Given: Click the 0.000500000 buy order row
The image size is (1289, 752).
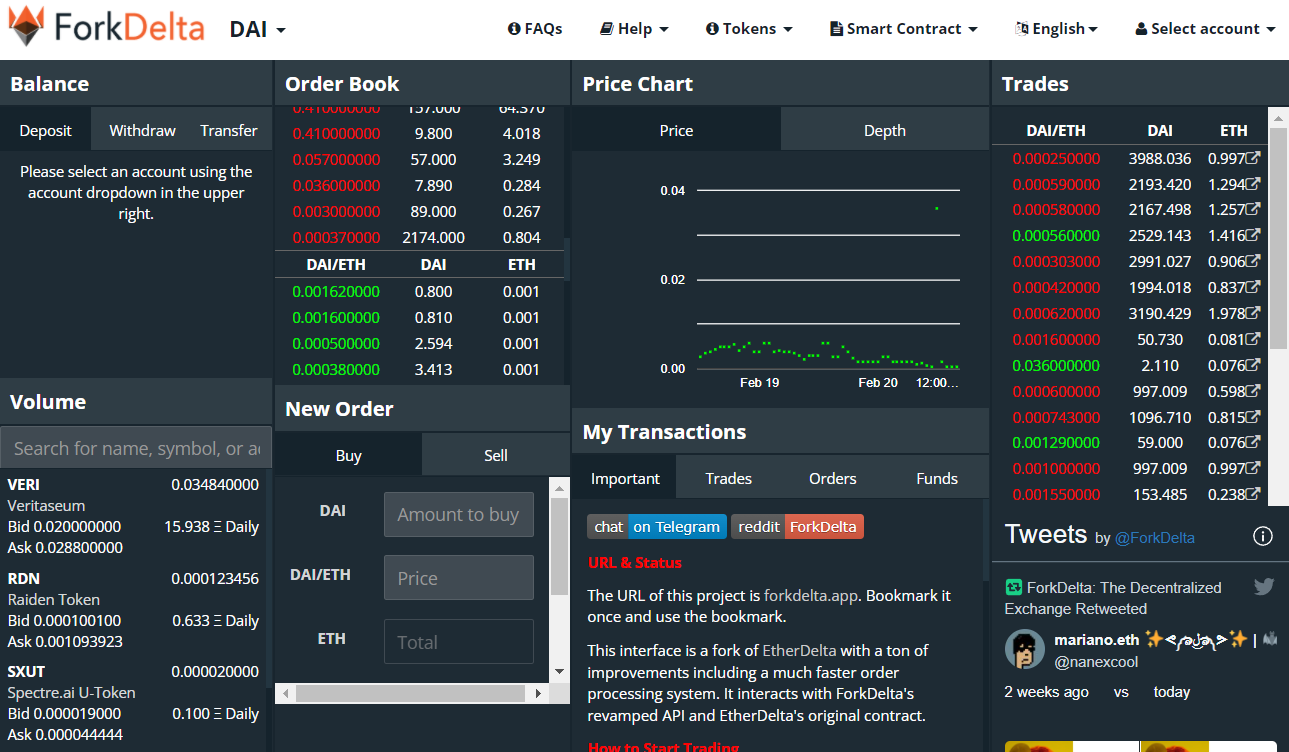Looking at the screenshot, I should pyautogui.click(x=419, y=344).
